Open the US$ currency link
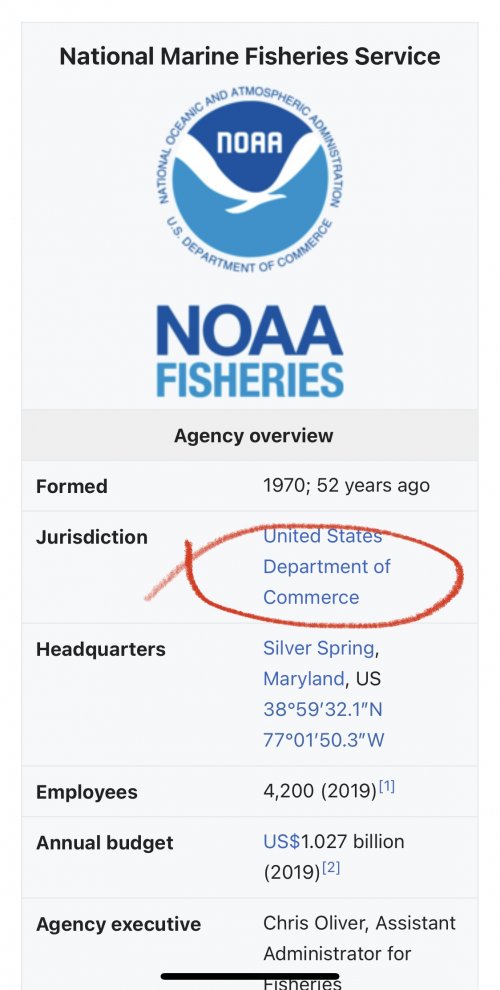This screenshot has height=990, width=500. (x=282, y=842)
